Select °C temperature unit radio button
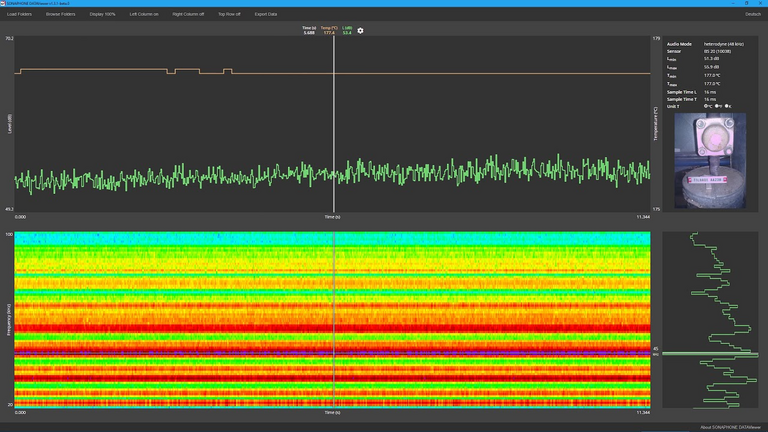Viewport: 768px width, 432px height. [x=706, y=106]
